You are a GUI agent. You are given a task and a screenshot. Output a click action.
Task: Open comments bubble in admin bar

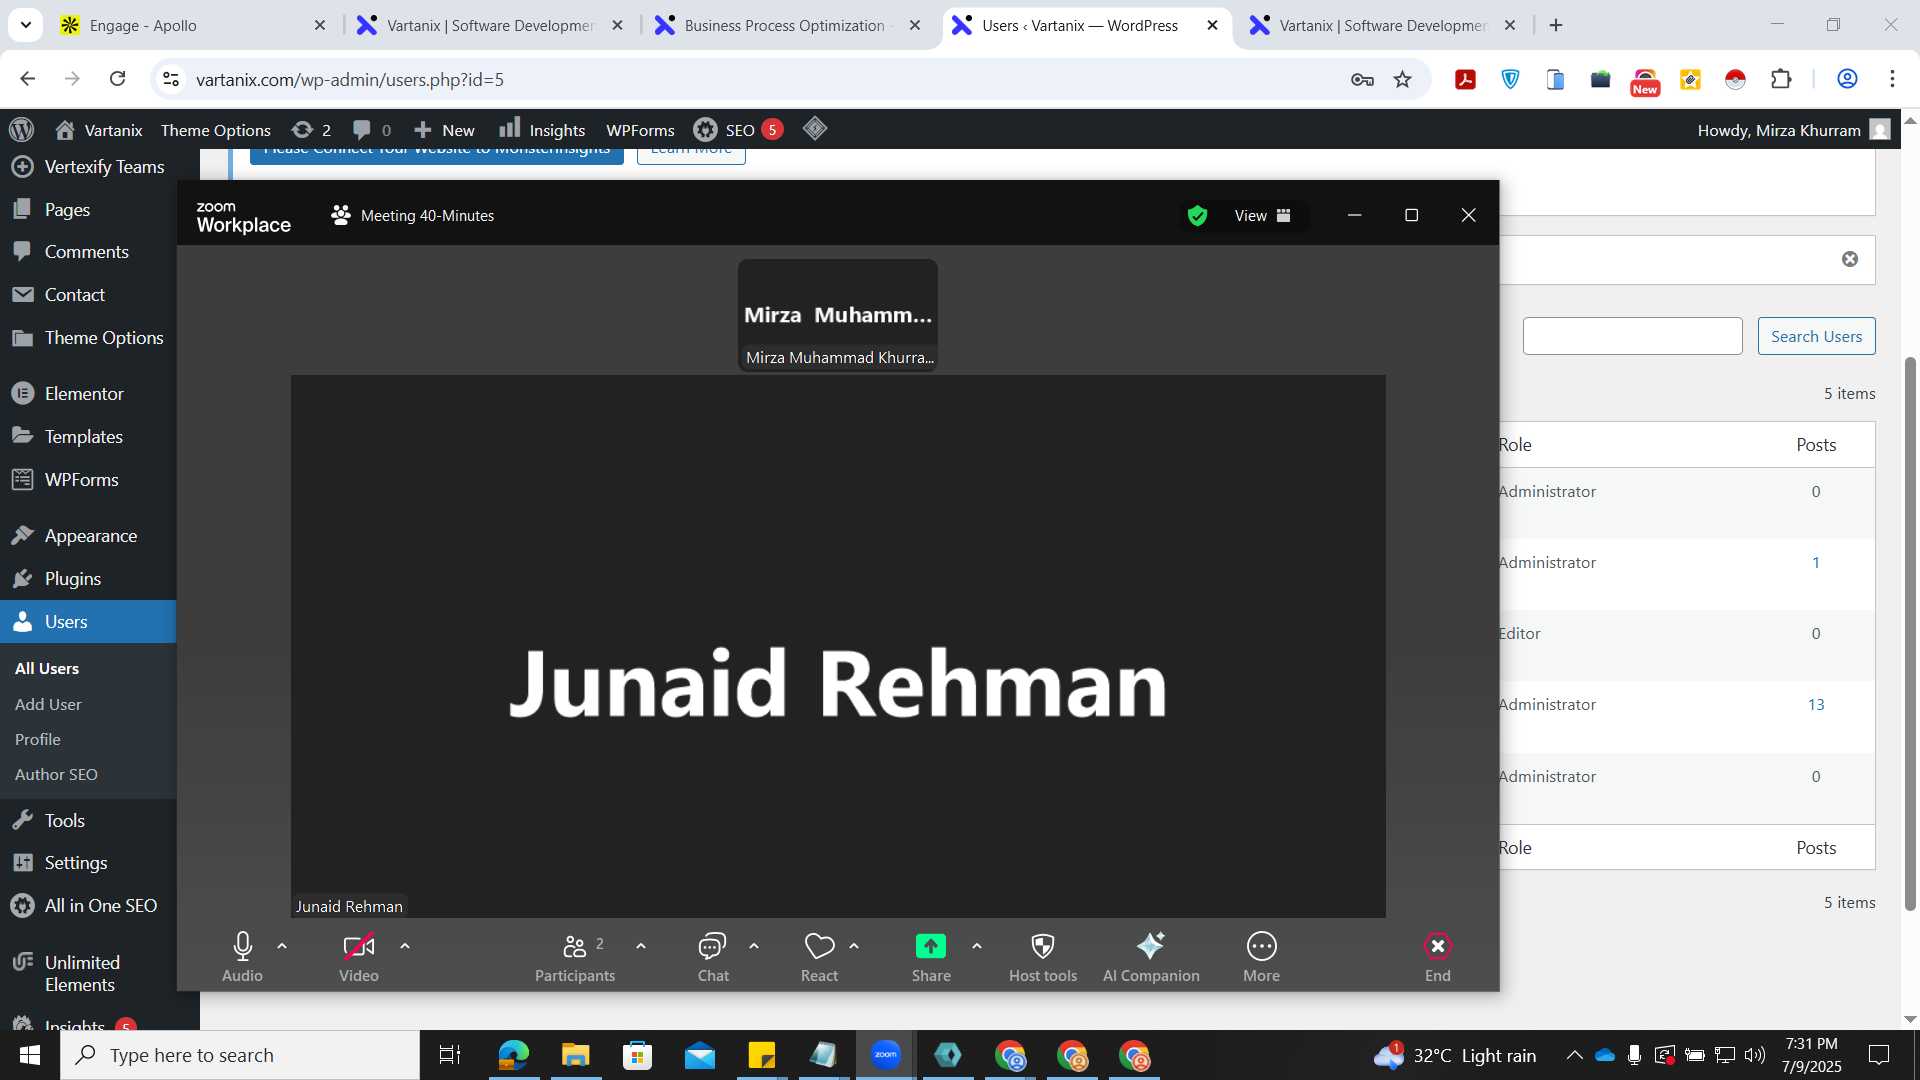coord(372,130)
